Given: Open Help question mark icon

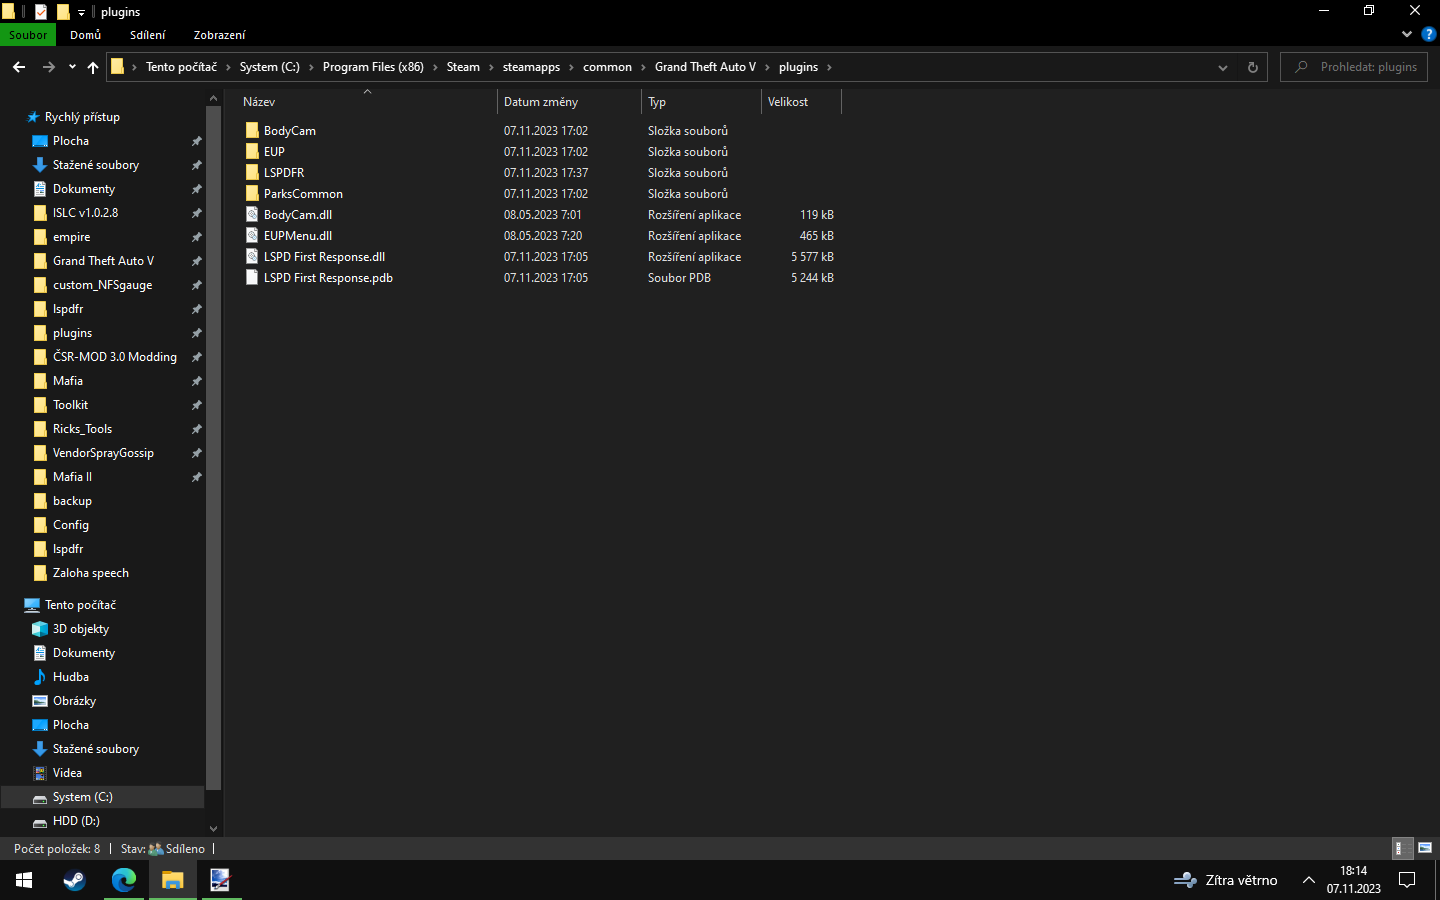Looking at the screenshot, I should 1428,34.
